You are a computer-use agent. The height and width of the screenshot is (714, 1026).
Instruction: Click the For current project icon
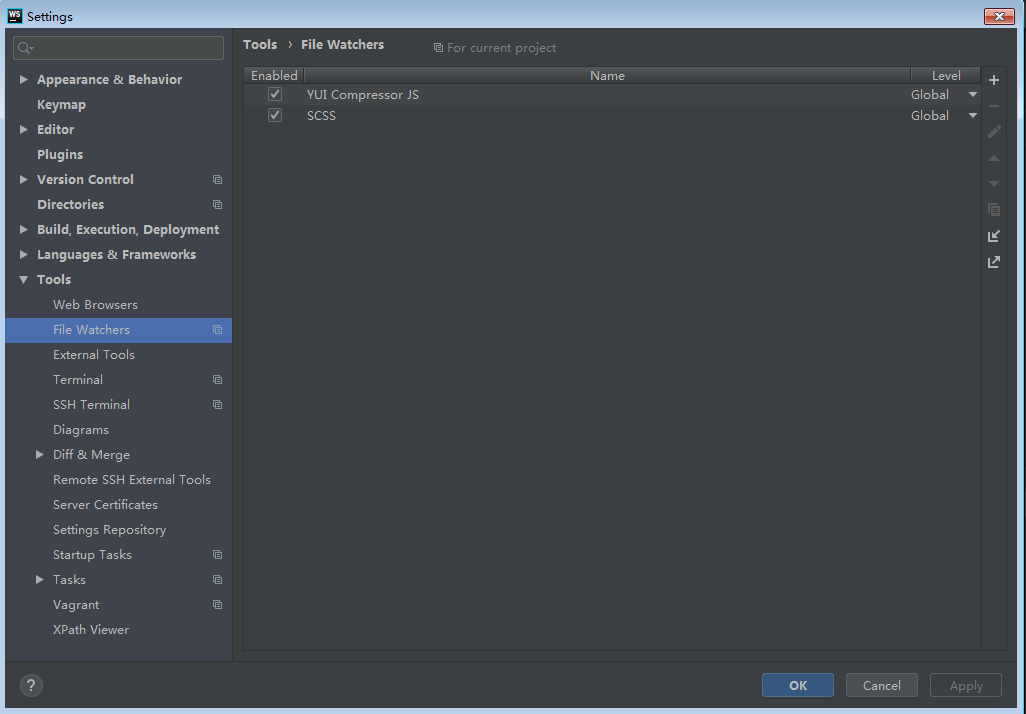pos(438,48)
